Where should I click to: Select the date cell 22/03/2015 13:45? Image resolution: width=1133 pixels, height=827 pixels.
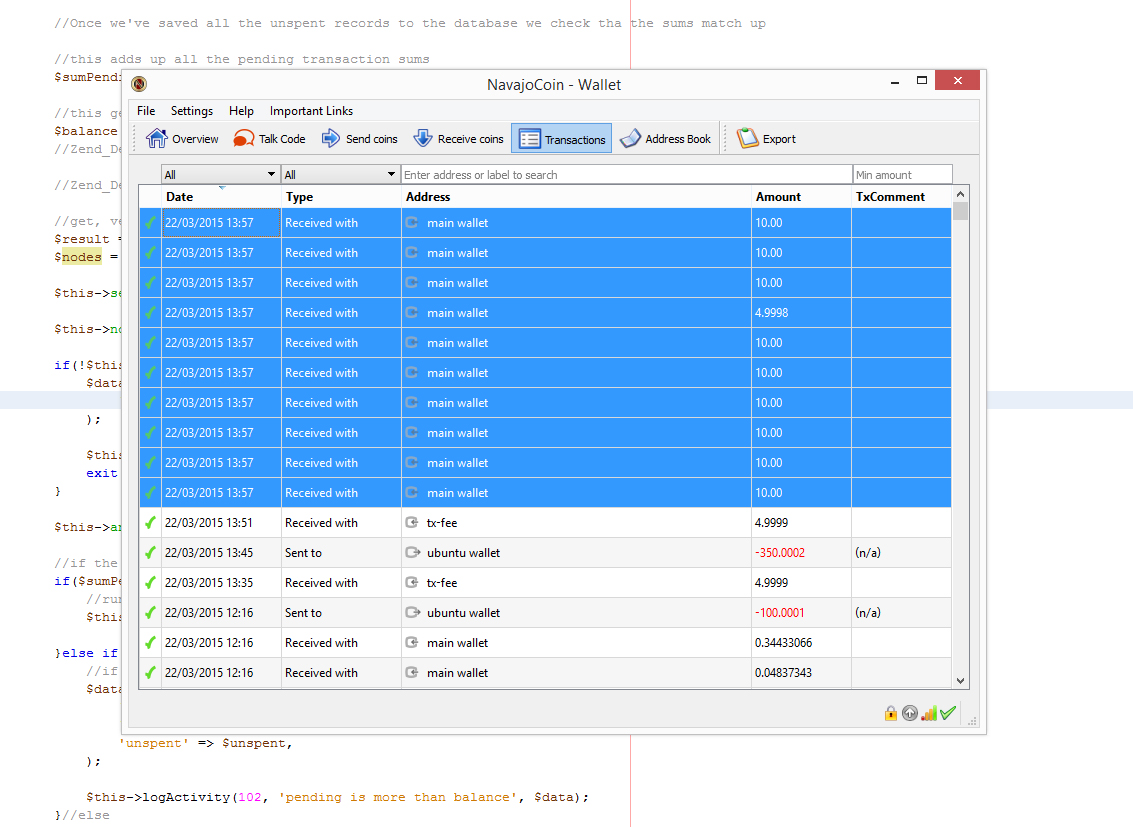click(x=221, y=553)
